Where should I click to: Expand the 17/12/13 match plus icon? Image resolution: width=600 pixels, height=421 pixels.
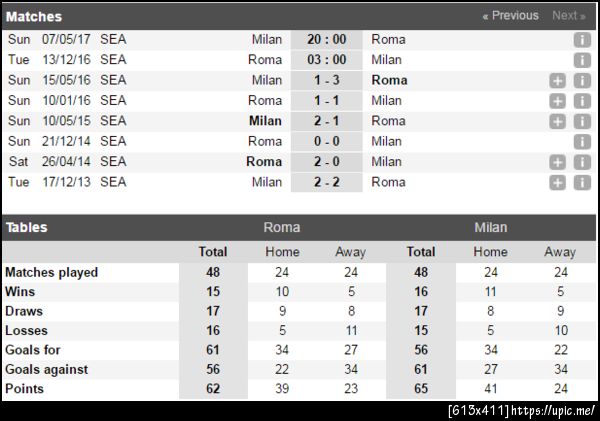coord(557,182)
